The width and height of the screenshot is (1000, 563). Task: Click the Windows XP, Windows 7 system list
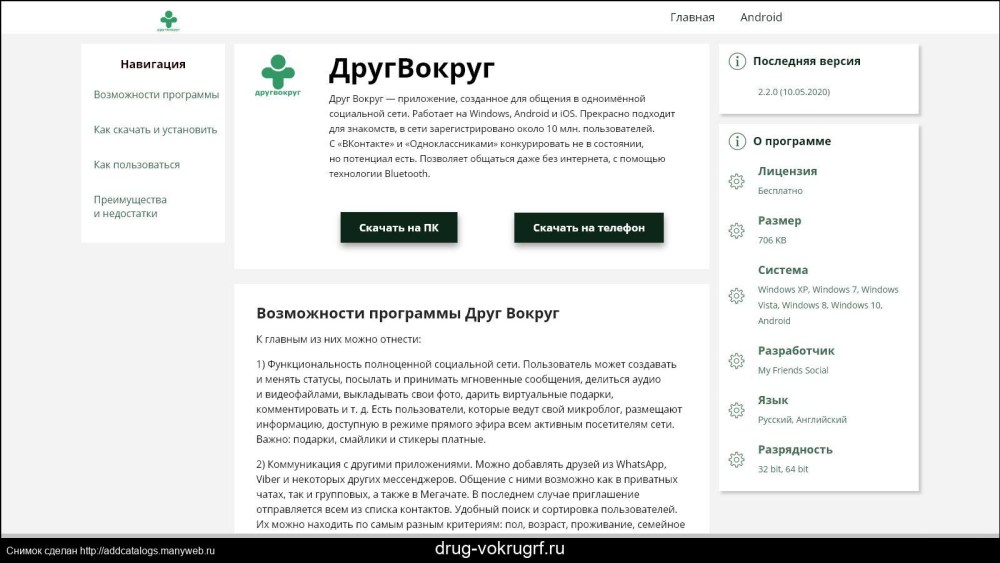click(828, 305)
